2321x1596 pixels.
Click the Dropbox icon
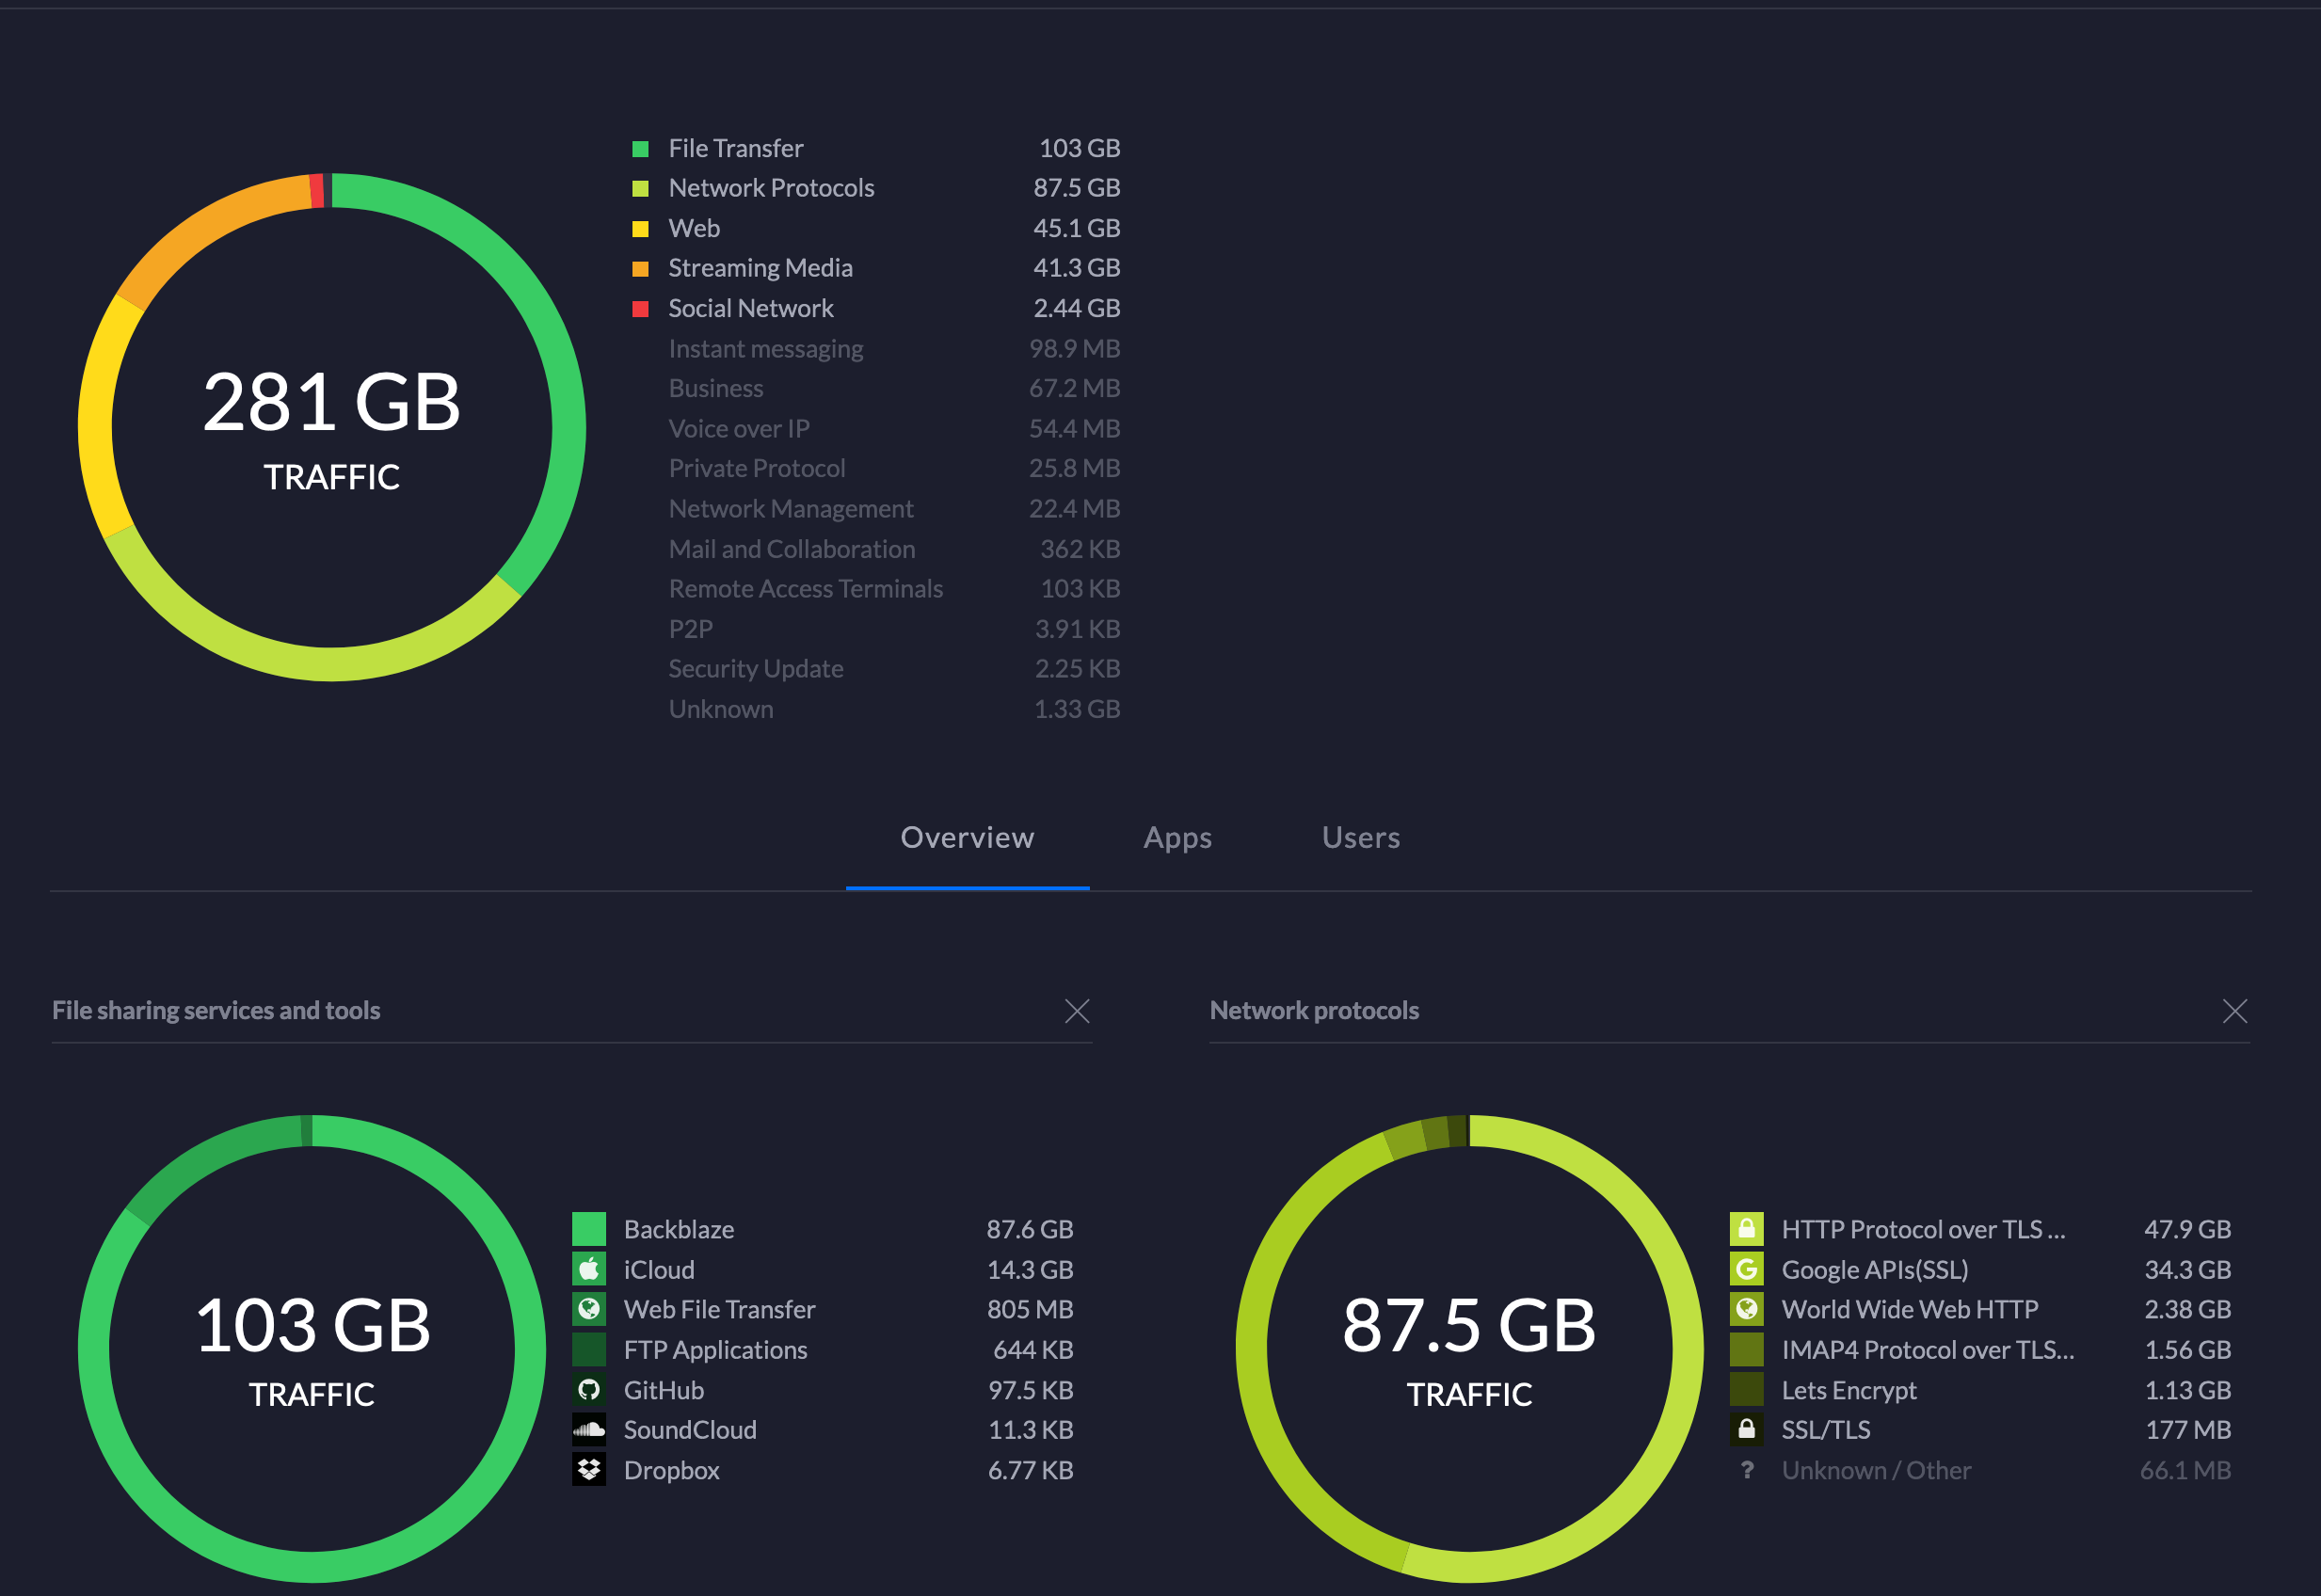(x=589, y=1469)
